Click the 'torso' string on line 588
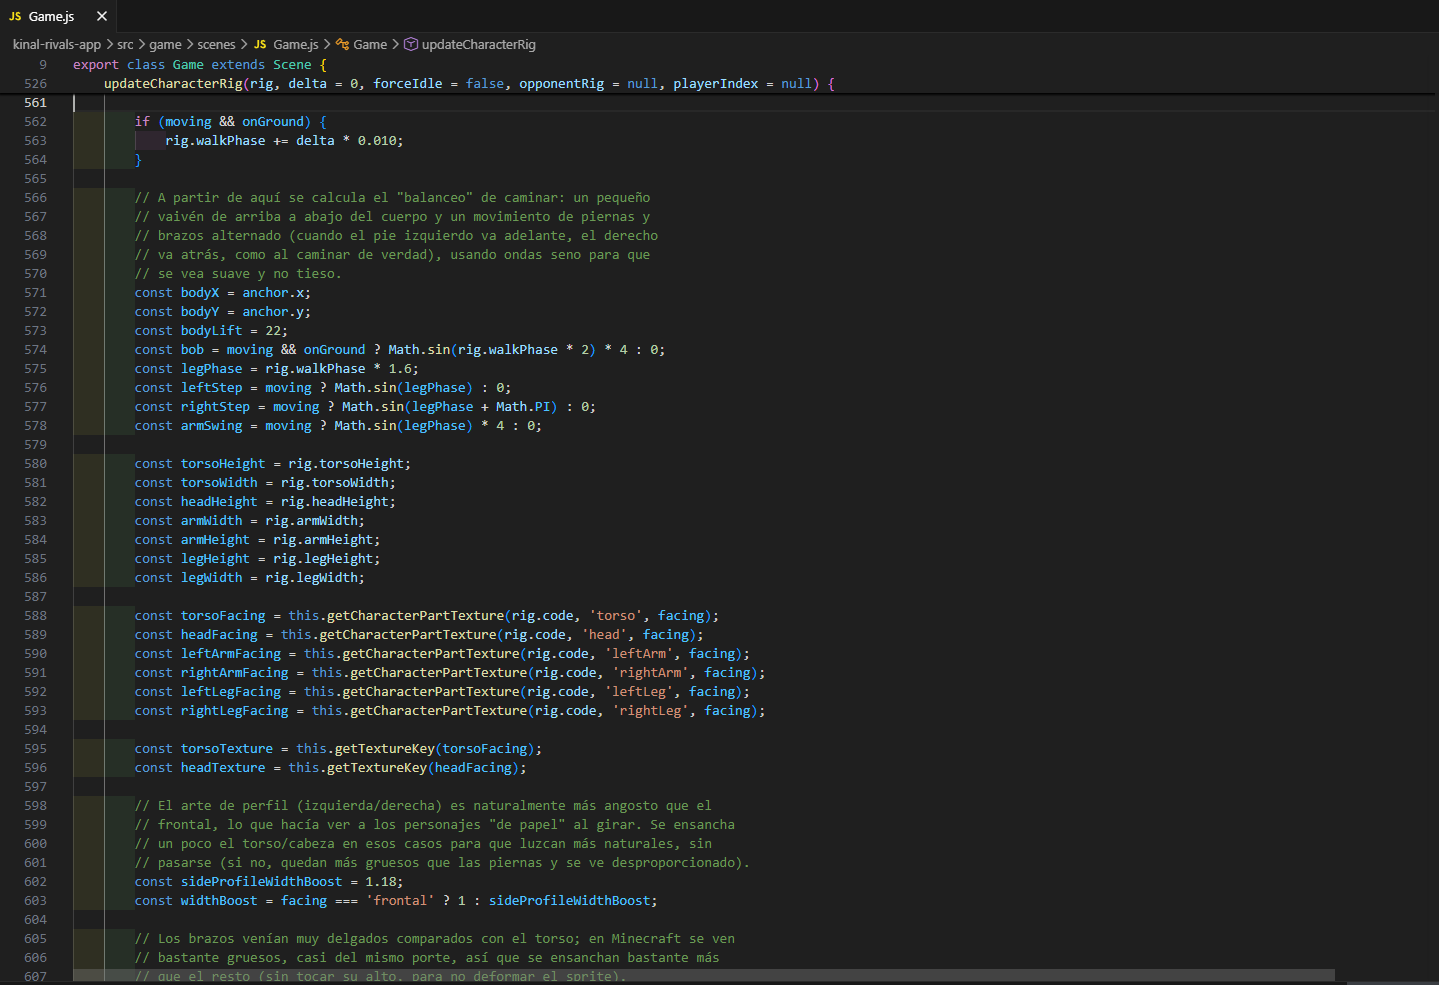The image size is (1439, 985). 615,615
